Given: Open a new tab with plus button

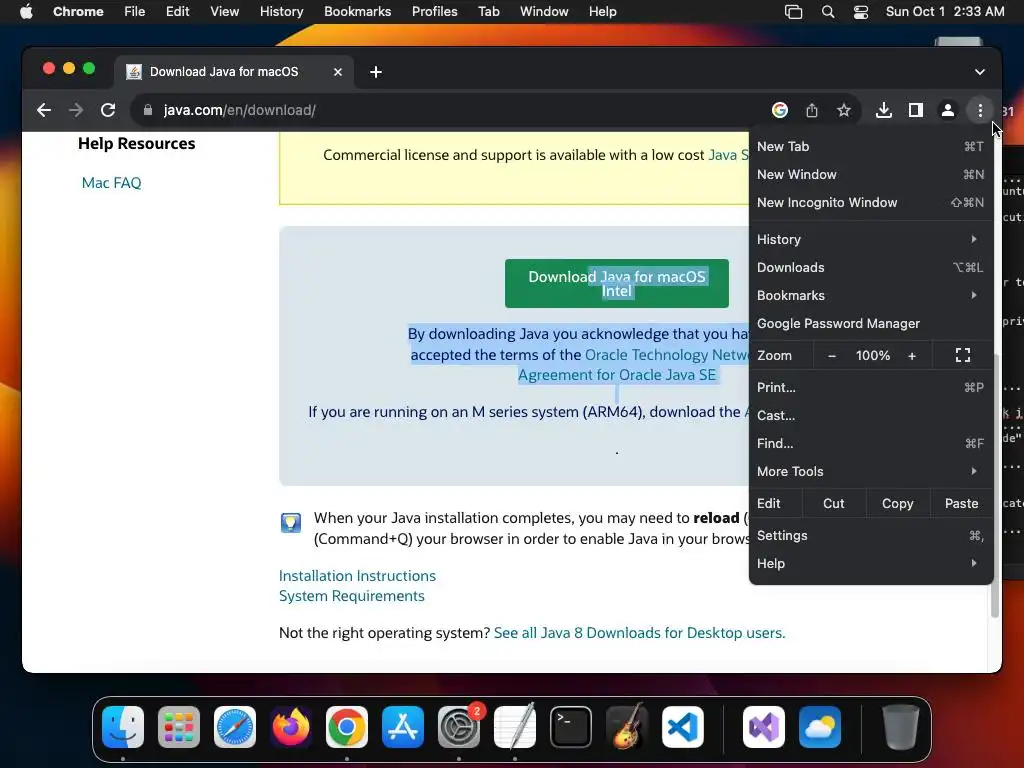Looking at the screenshot, I should click(x=376, y=72).
